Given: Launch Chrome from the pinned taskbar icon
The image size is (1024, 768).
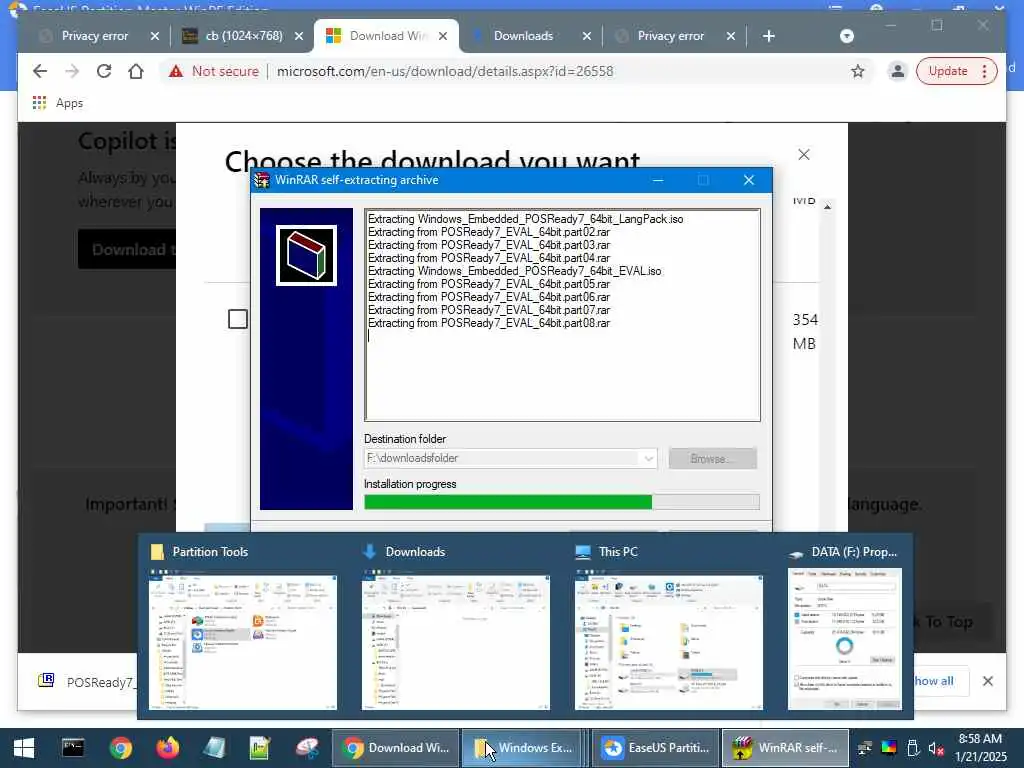Looking at the screenshot, I should pyautogui.click(x=120, y=748).
